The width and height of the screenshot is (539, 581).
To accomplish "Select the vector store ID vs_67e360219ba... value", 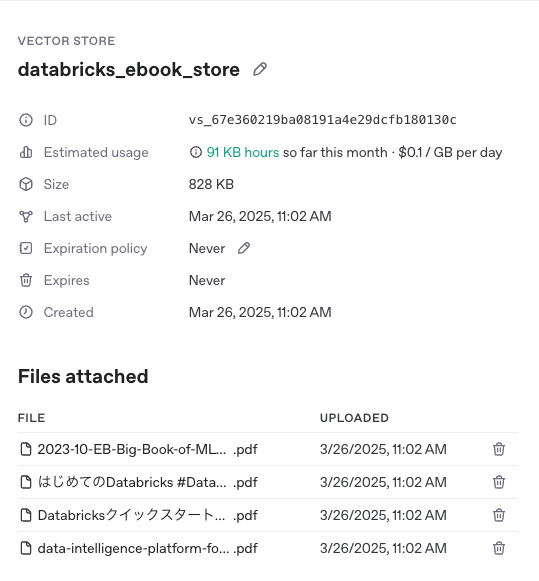I will click(323, 120).
